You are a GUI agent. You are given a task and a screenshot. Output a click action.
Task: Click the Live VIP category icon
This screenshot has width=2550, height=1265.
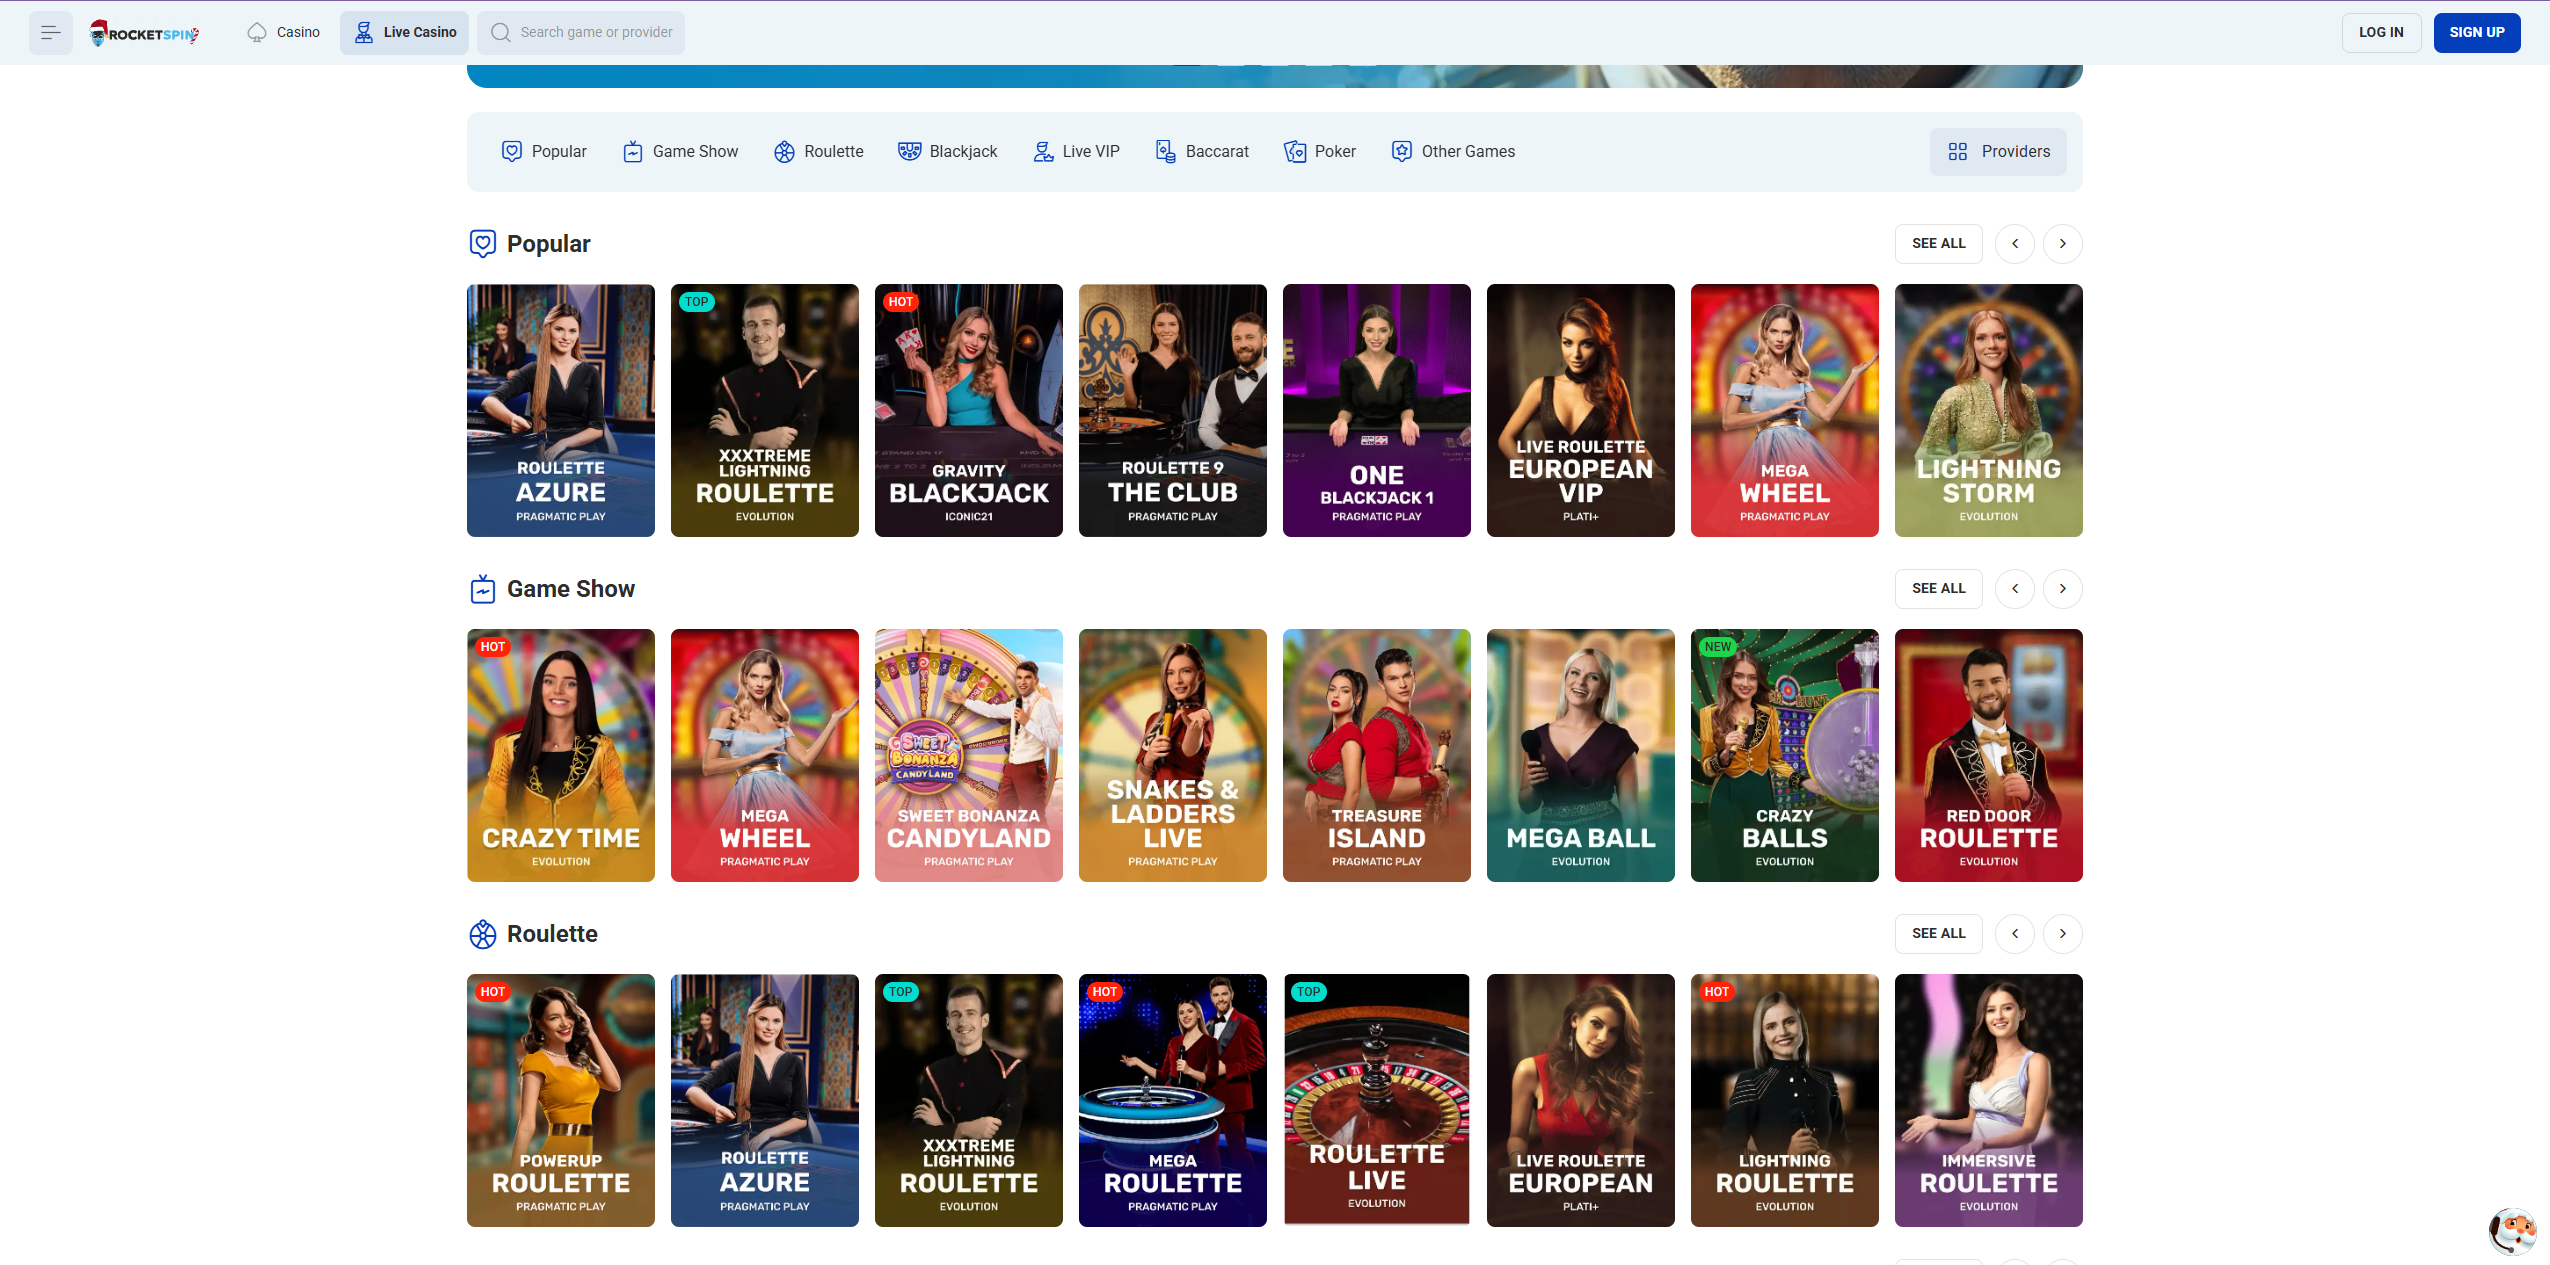pos(1043,151)
